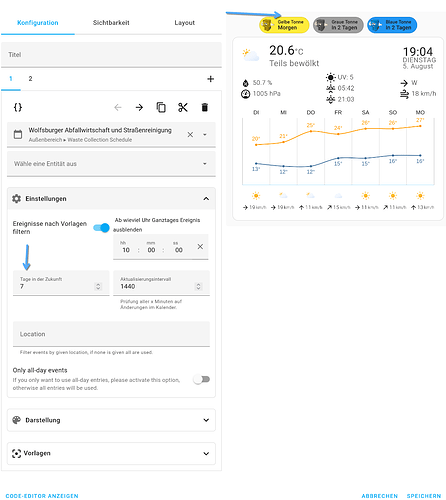Click Sunday forecast sun icon below SO

point(393,196)
